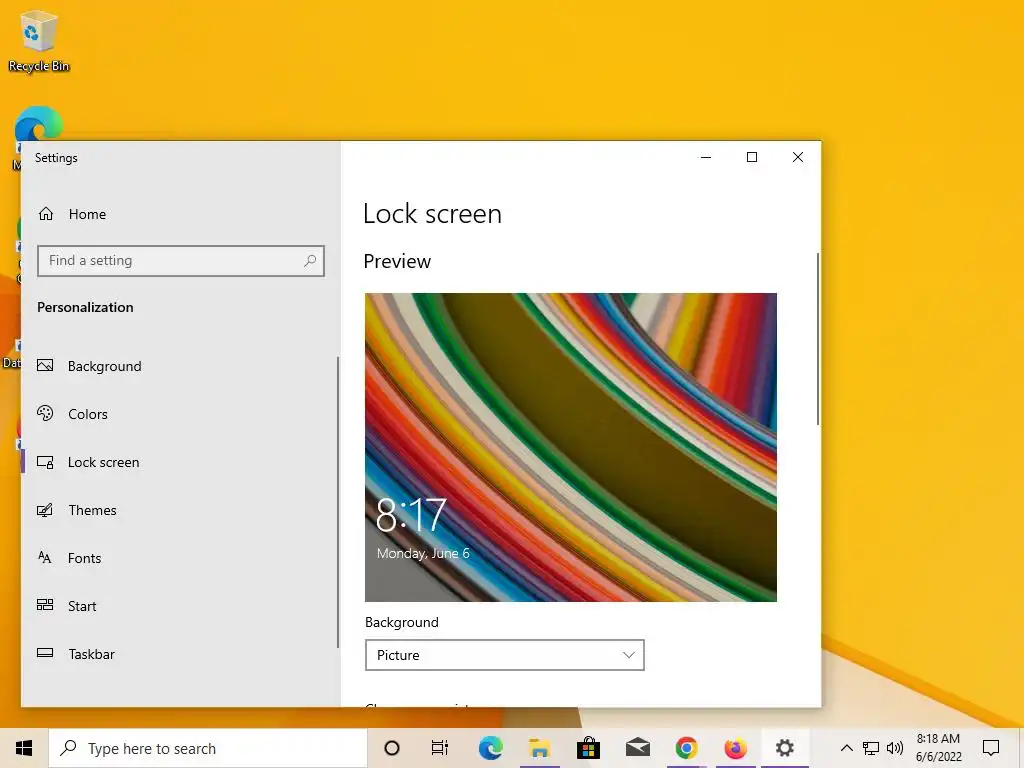Launch Firefox from the taskbar
The image size is (1024, 768).
(x=735, y=748)
